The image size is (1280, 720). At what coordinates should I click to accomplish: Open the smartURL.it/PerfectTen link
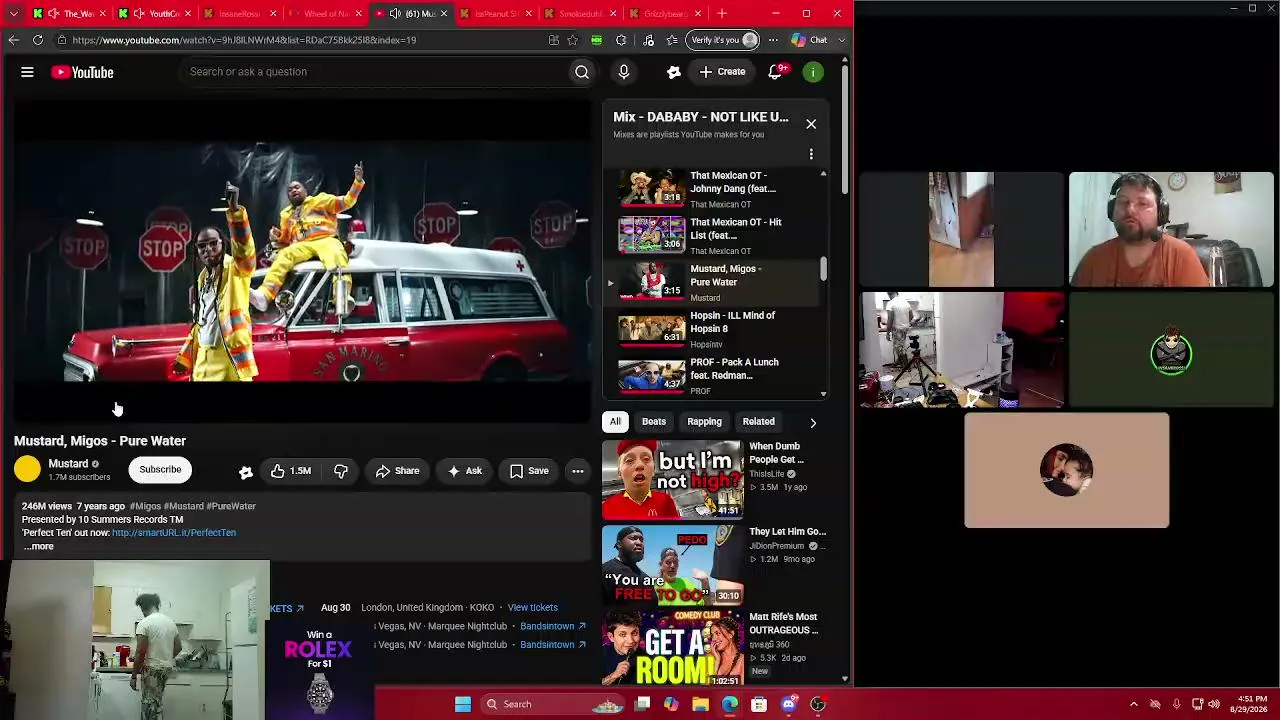[x=174, y=533]
